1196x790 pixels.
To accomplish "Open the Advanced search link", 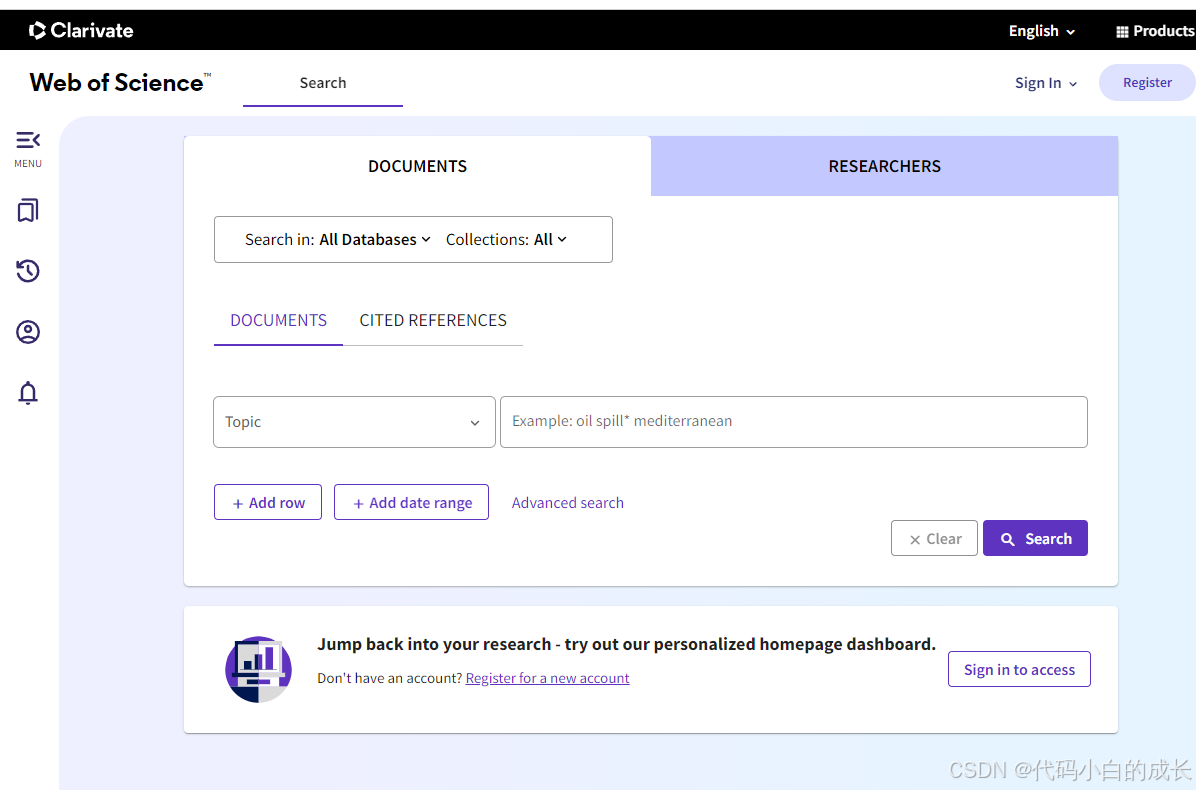I will pyautogui.click(x=567, y=503).
